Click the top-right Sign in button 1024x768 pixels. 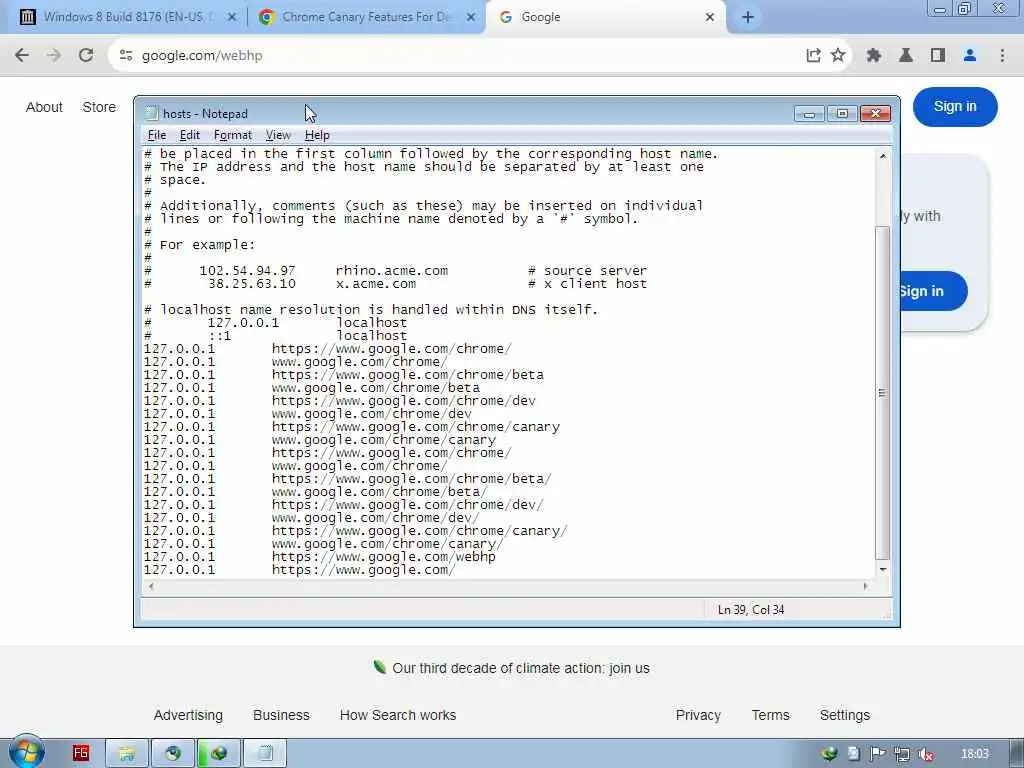[955, 106]
